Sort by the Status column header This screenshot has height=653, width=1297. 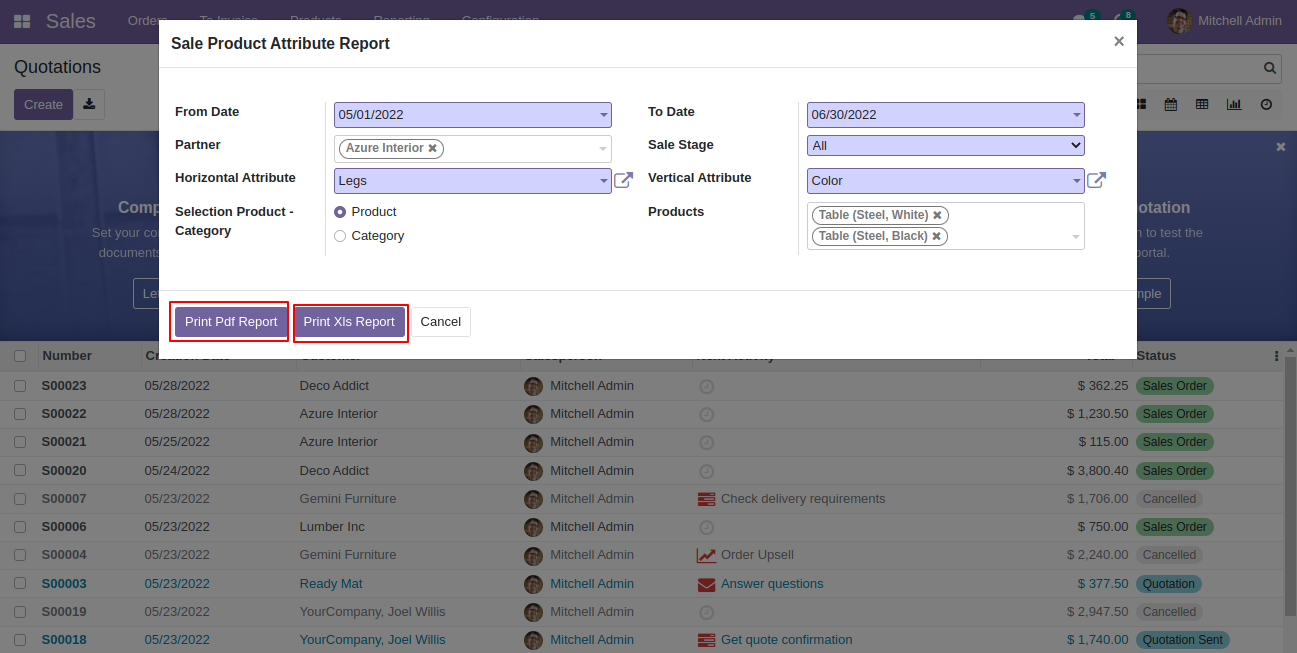coord(1156,356)
